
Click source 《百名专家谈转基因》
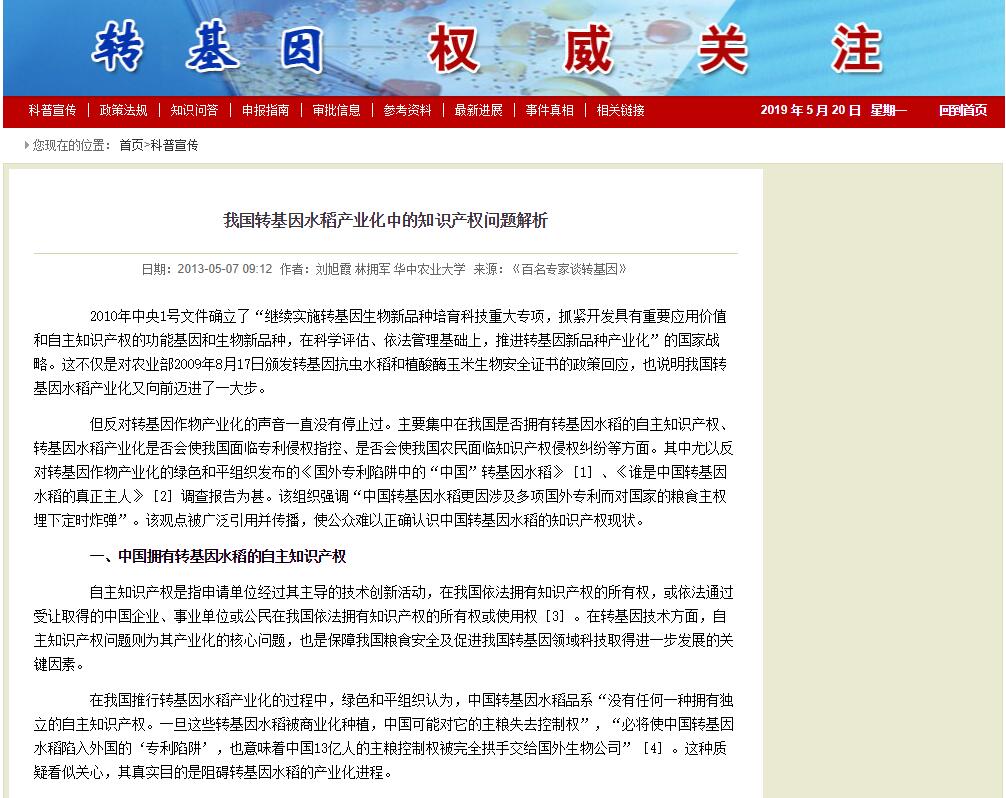568,269
